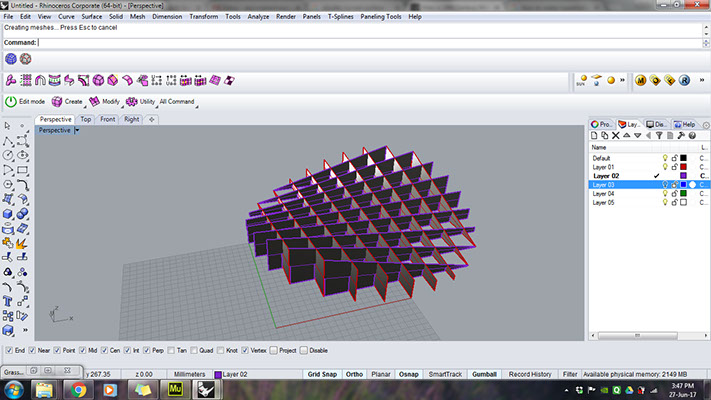711x400 pixels.
Task: Click the green Edit mode power icon
Action: click(x=10, y=102)
